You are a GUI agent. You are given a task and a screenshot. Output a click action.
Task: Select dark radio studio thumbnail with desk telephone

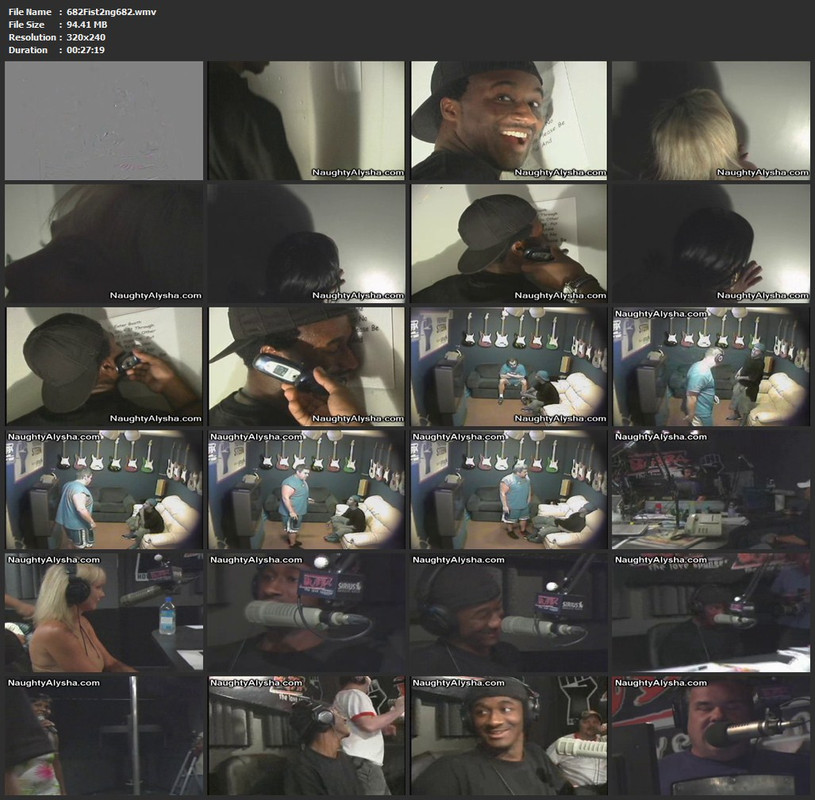pos(711,490)
